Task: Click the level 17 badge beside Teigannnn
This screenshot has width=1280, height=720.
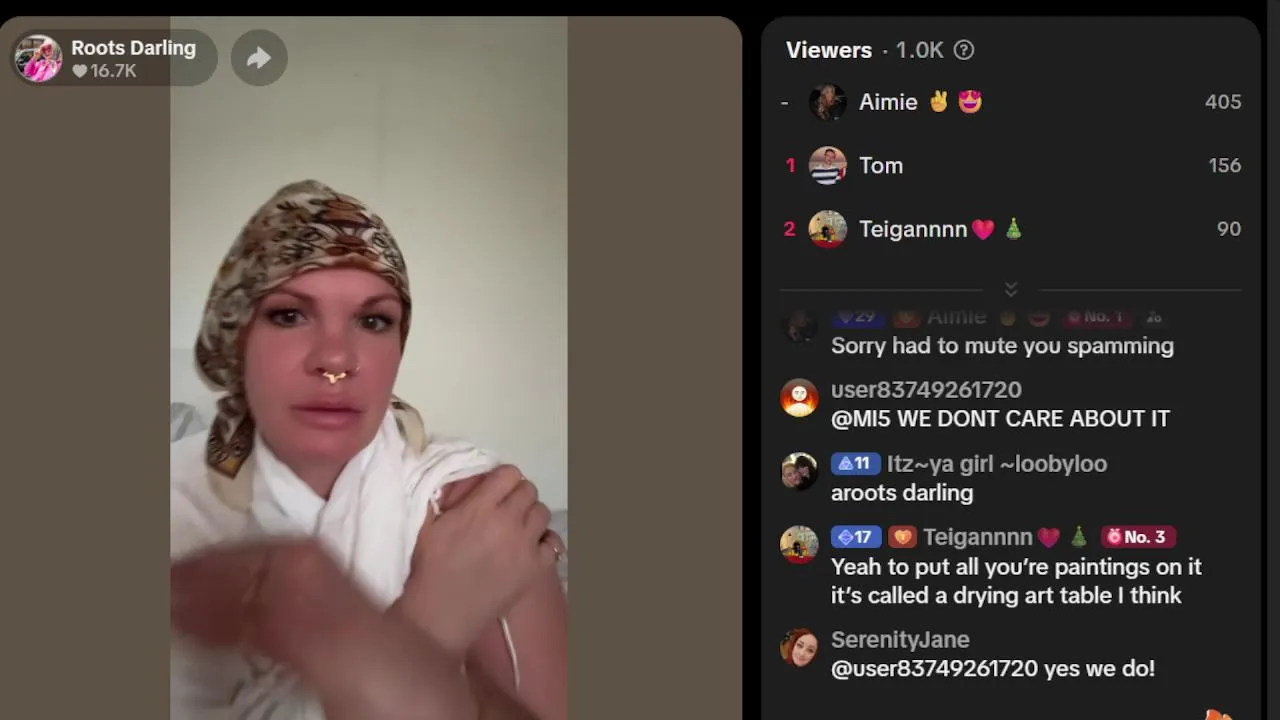Action: point(856,537)
